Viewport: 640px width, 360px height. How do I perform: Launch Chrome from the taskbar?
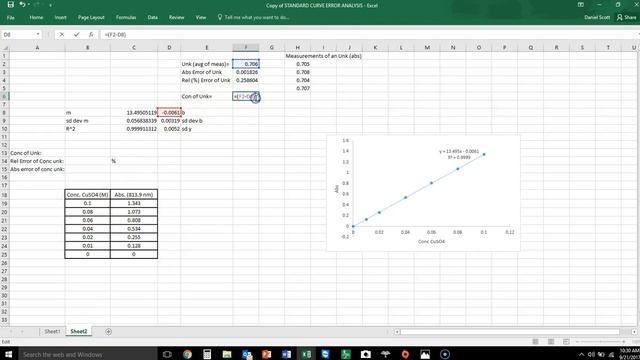point(187,354)
